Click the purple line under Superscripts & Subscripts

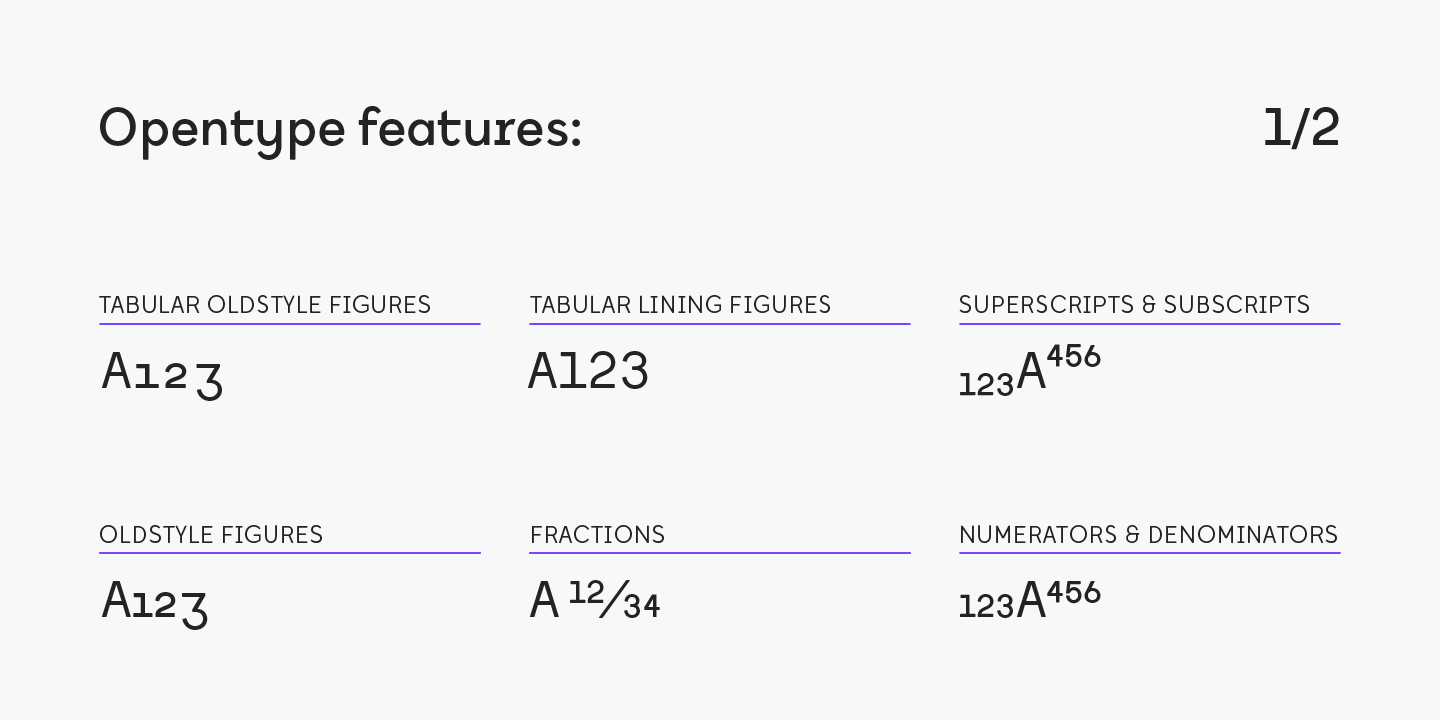1149,324
